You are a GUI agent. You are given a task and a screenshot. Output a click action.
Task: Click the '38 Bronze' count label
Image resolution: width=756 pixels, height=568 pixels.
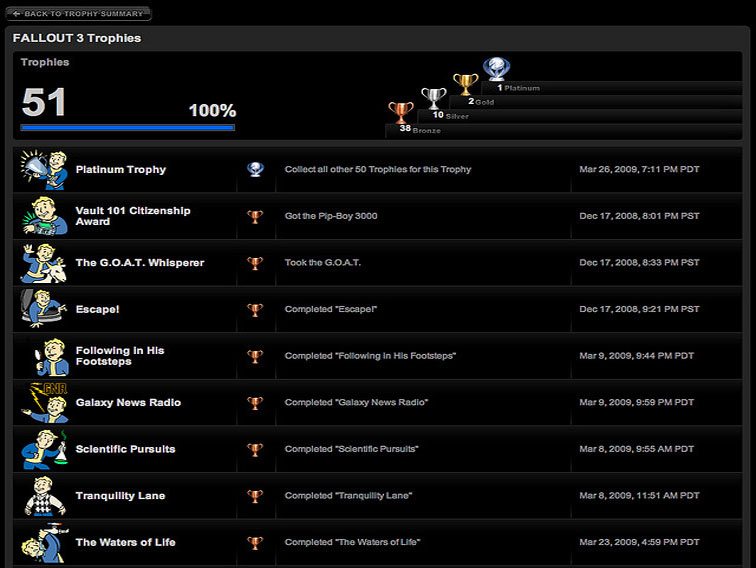coord(420,130)
